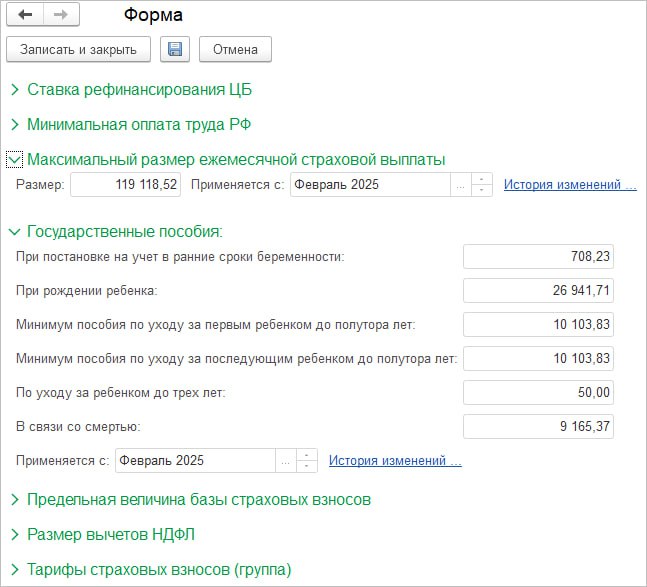Click the Отмена button

[235, 50]
